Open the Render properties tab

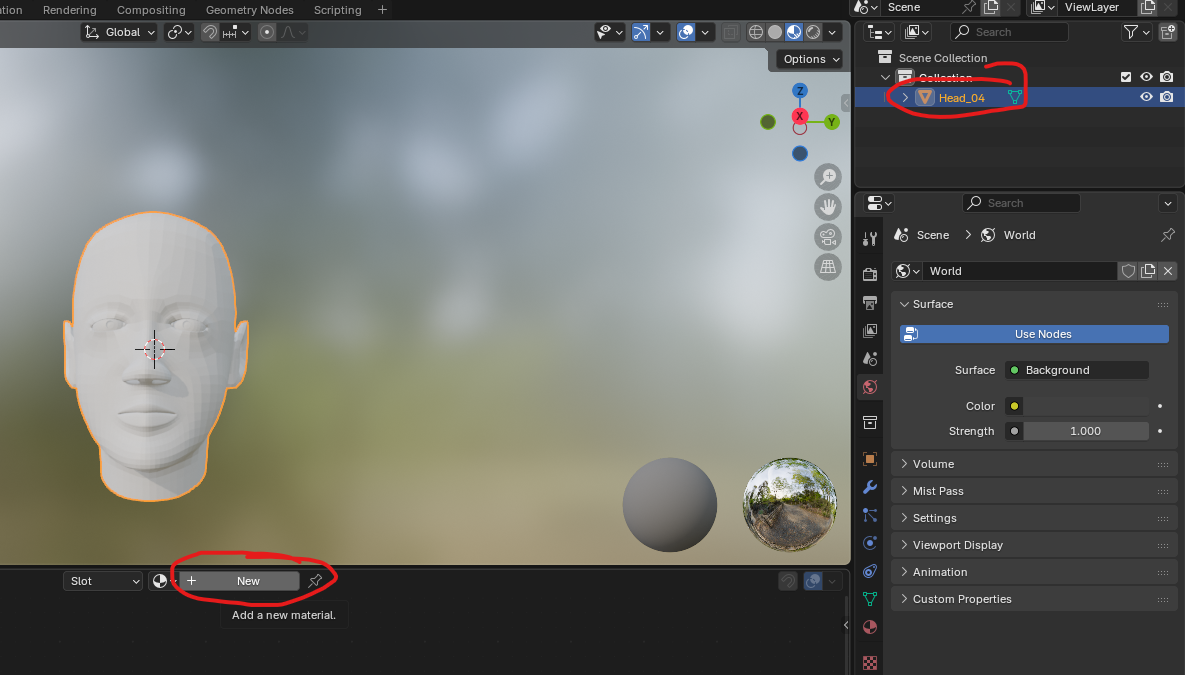(x=870, y=274)
